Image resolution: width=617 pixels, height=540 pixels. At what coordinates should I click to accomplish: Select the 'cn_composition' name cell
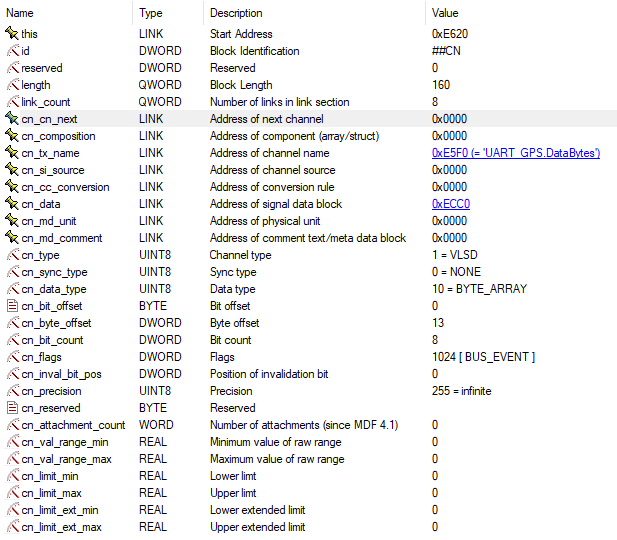coord(58,136)
